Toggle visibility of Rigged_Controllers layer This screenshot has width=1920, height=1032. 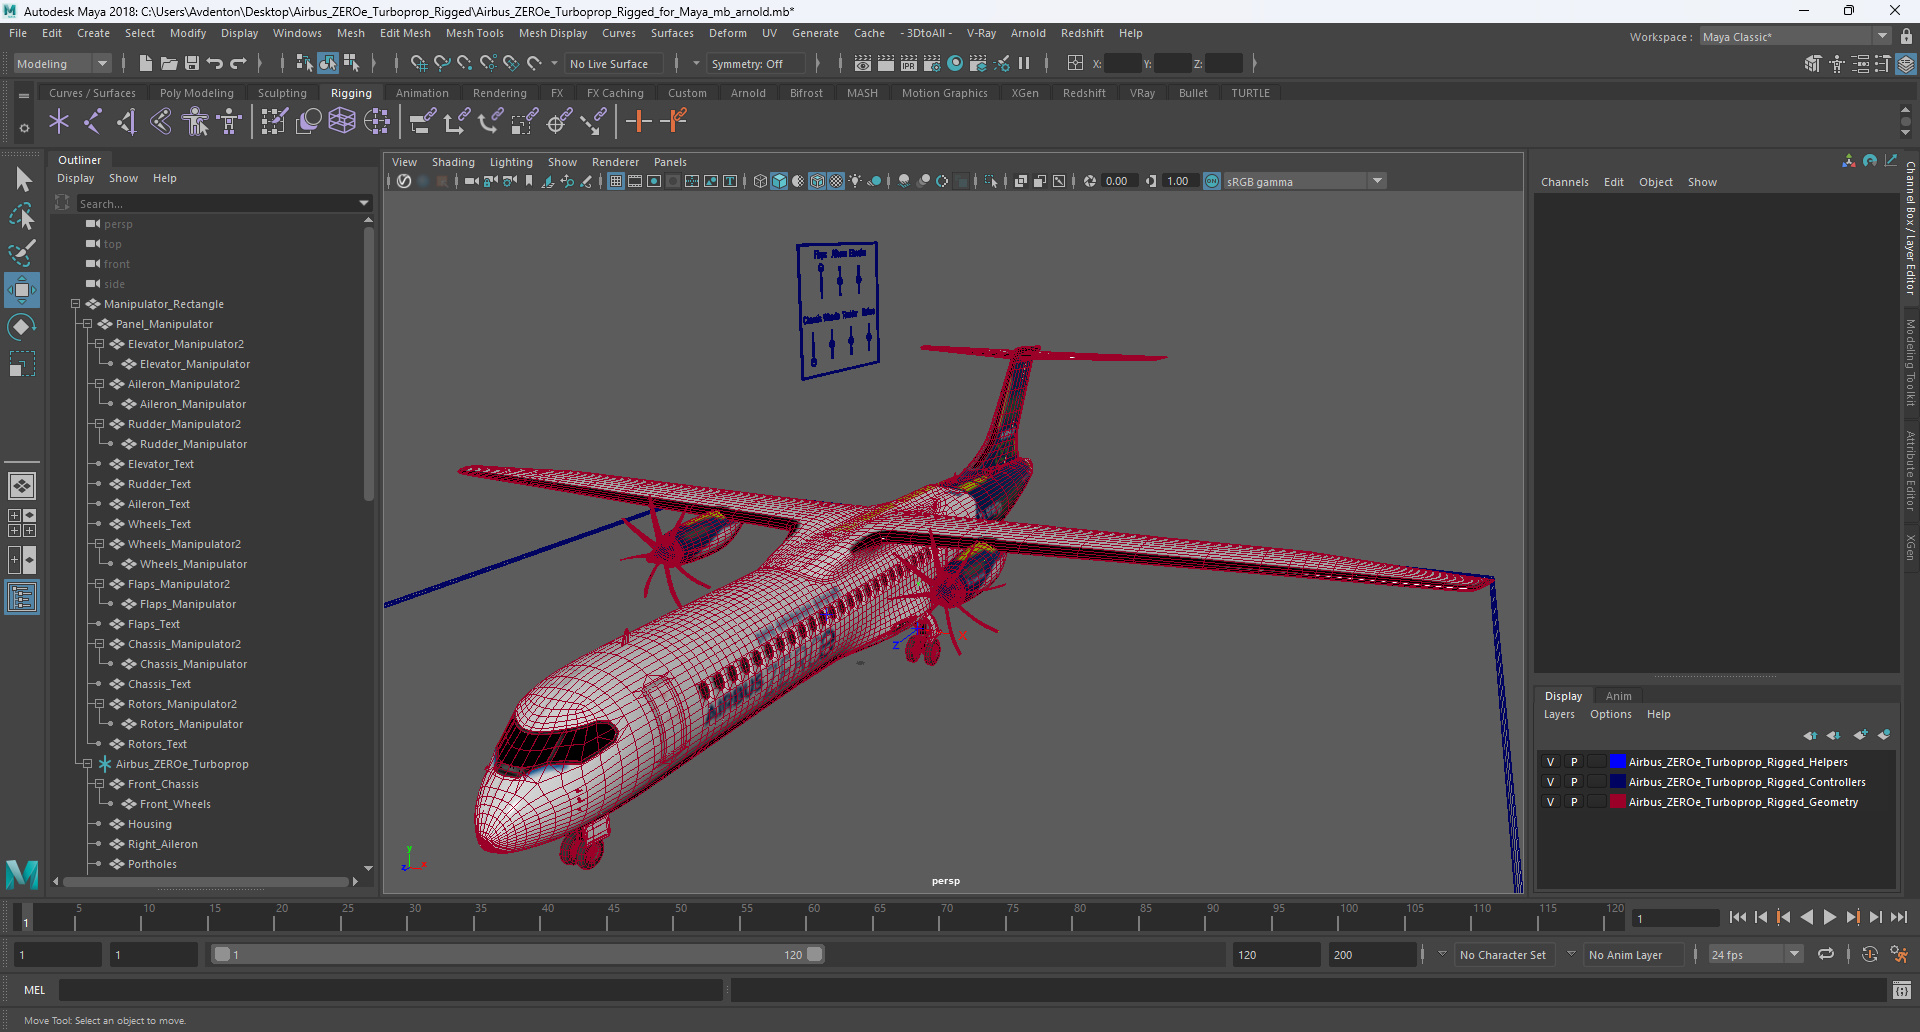(1551, 782)
